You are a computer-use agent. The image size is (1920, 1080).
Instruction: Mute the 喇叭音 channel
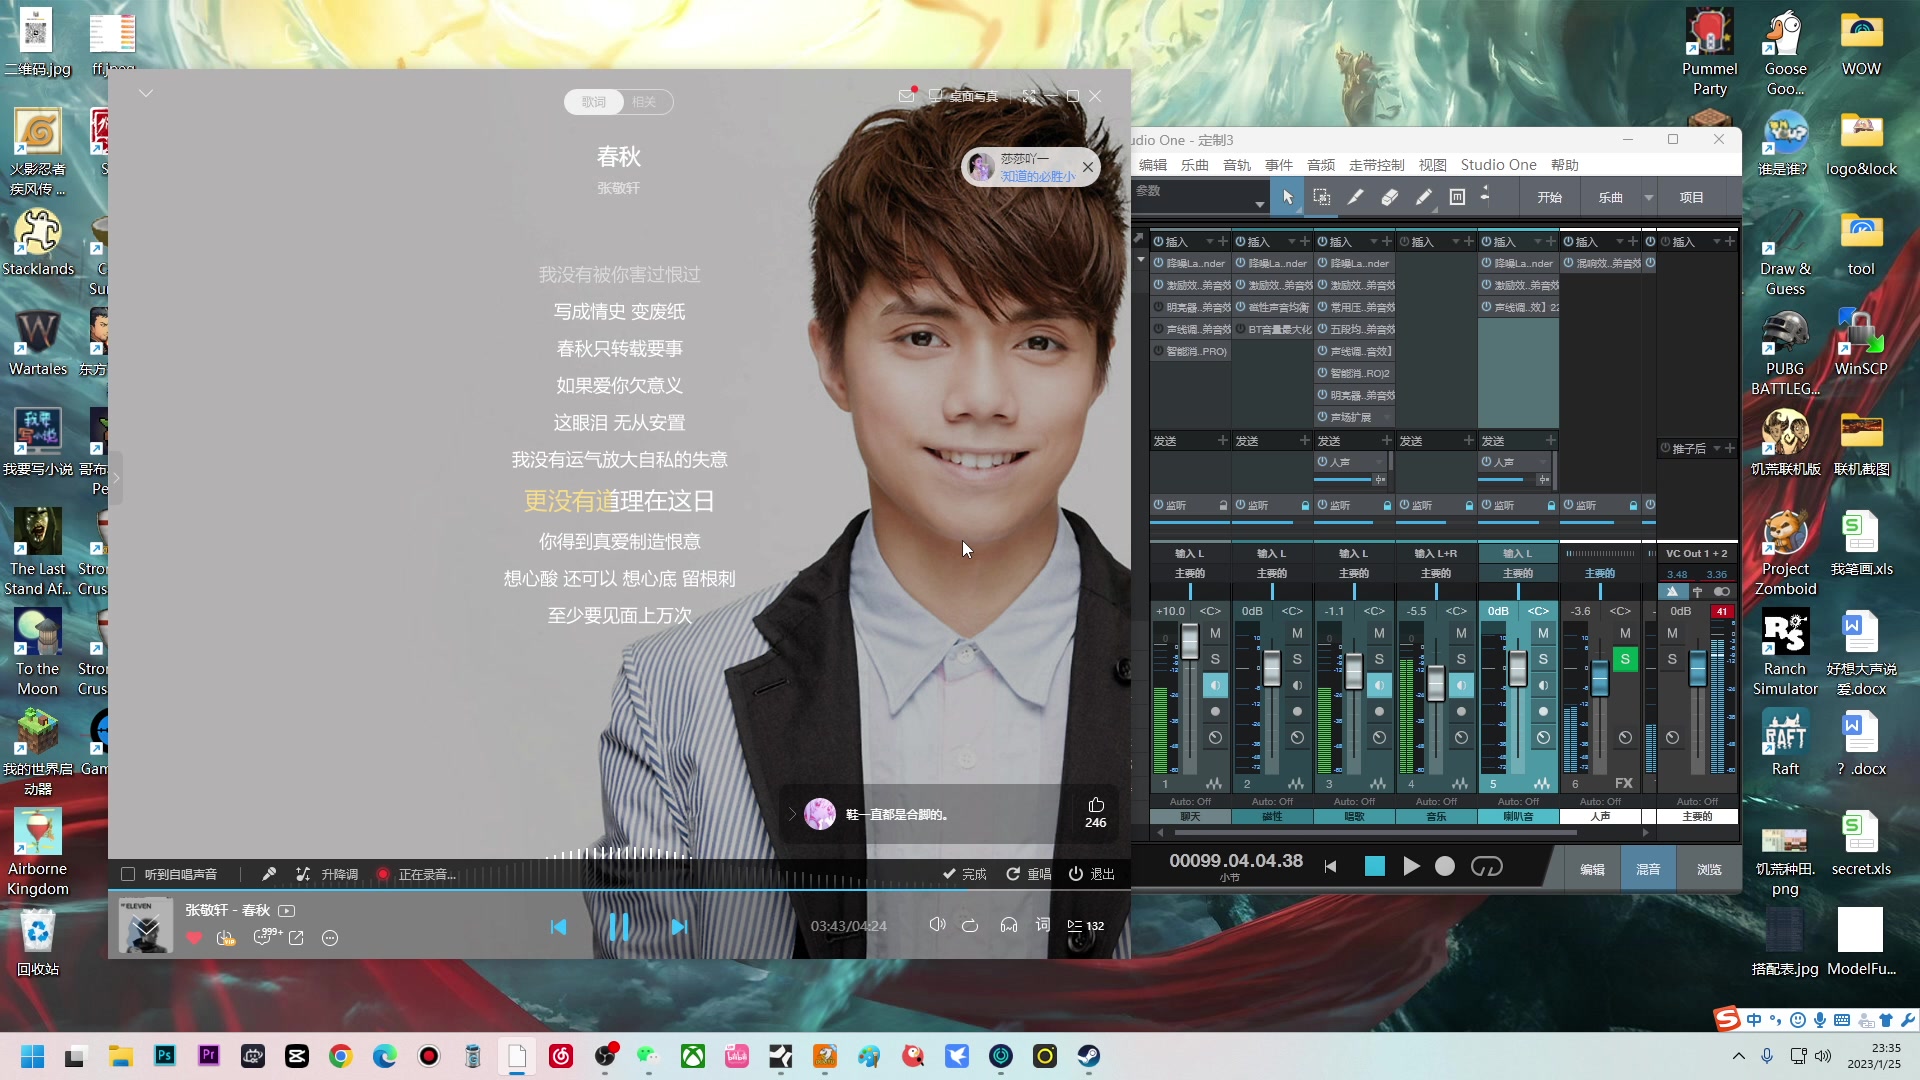(1543, 633)
